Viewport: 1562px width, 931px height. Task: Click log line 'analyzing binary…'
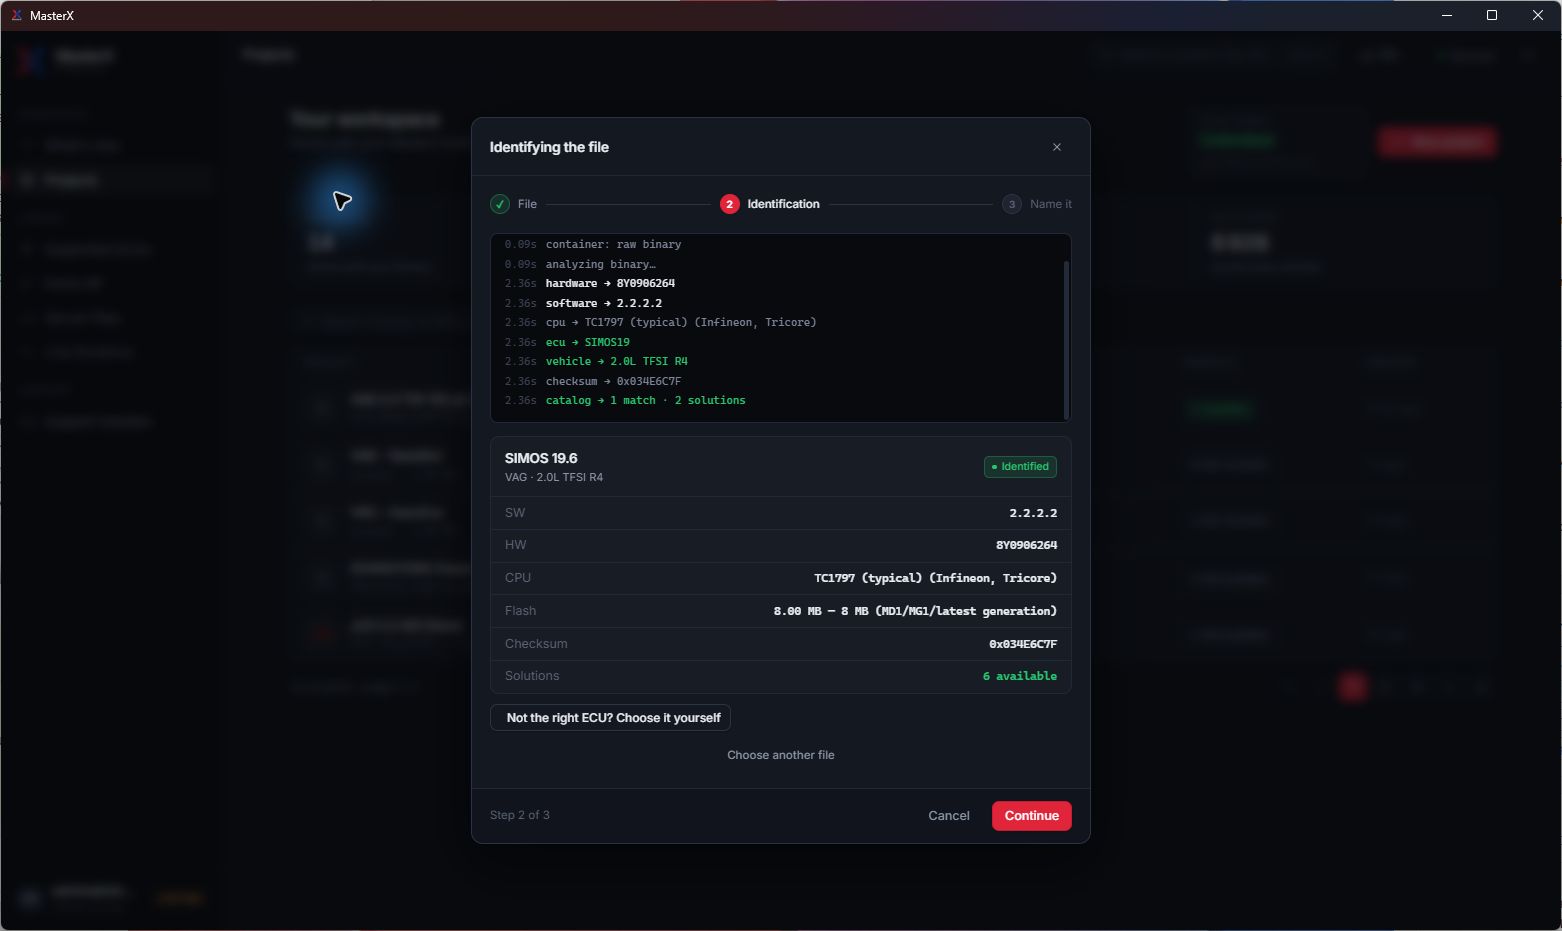point(601,264)
